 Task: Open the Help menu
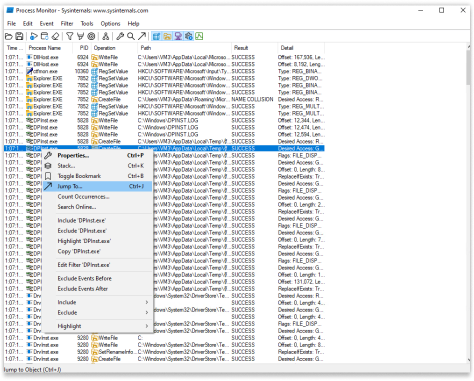pyautogui.click(x=133, y=24)
